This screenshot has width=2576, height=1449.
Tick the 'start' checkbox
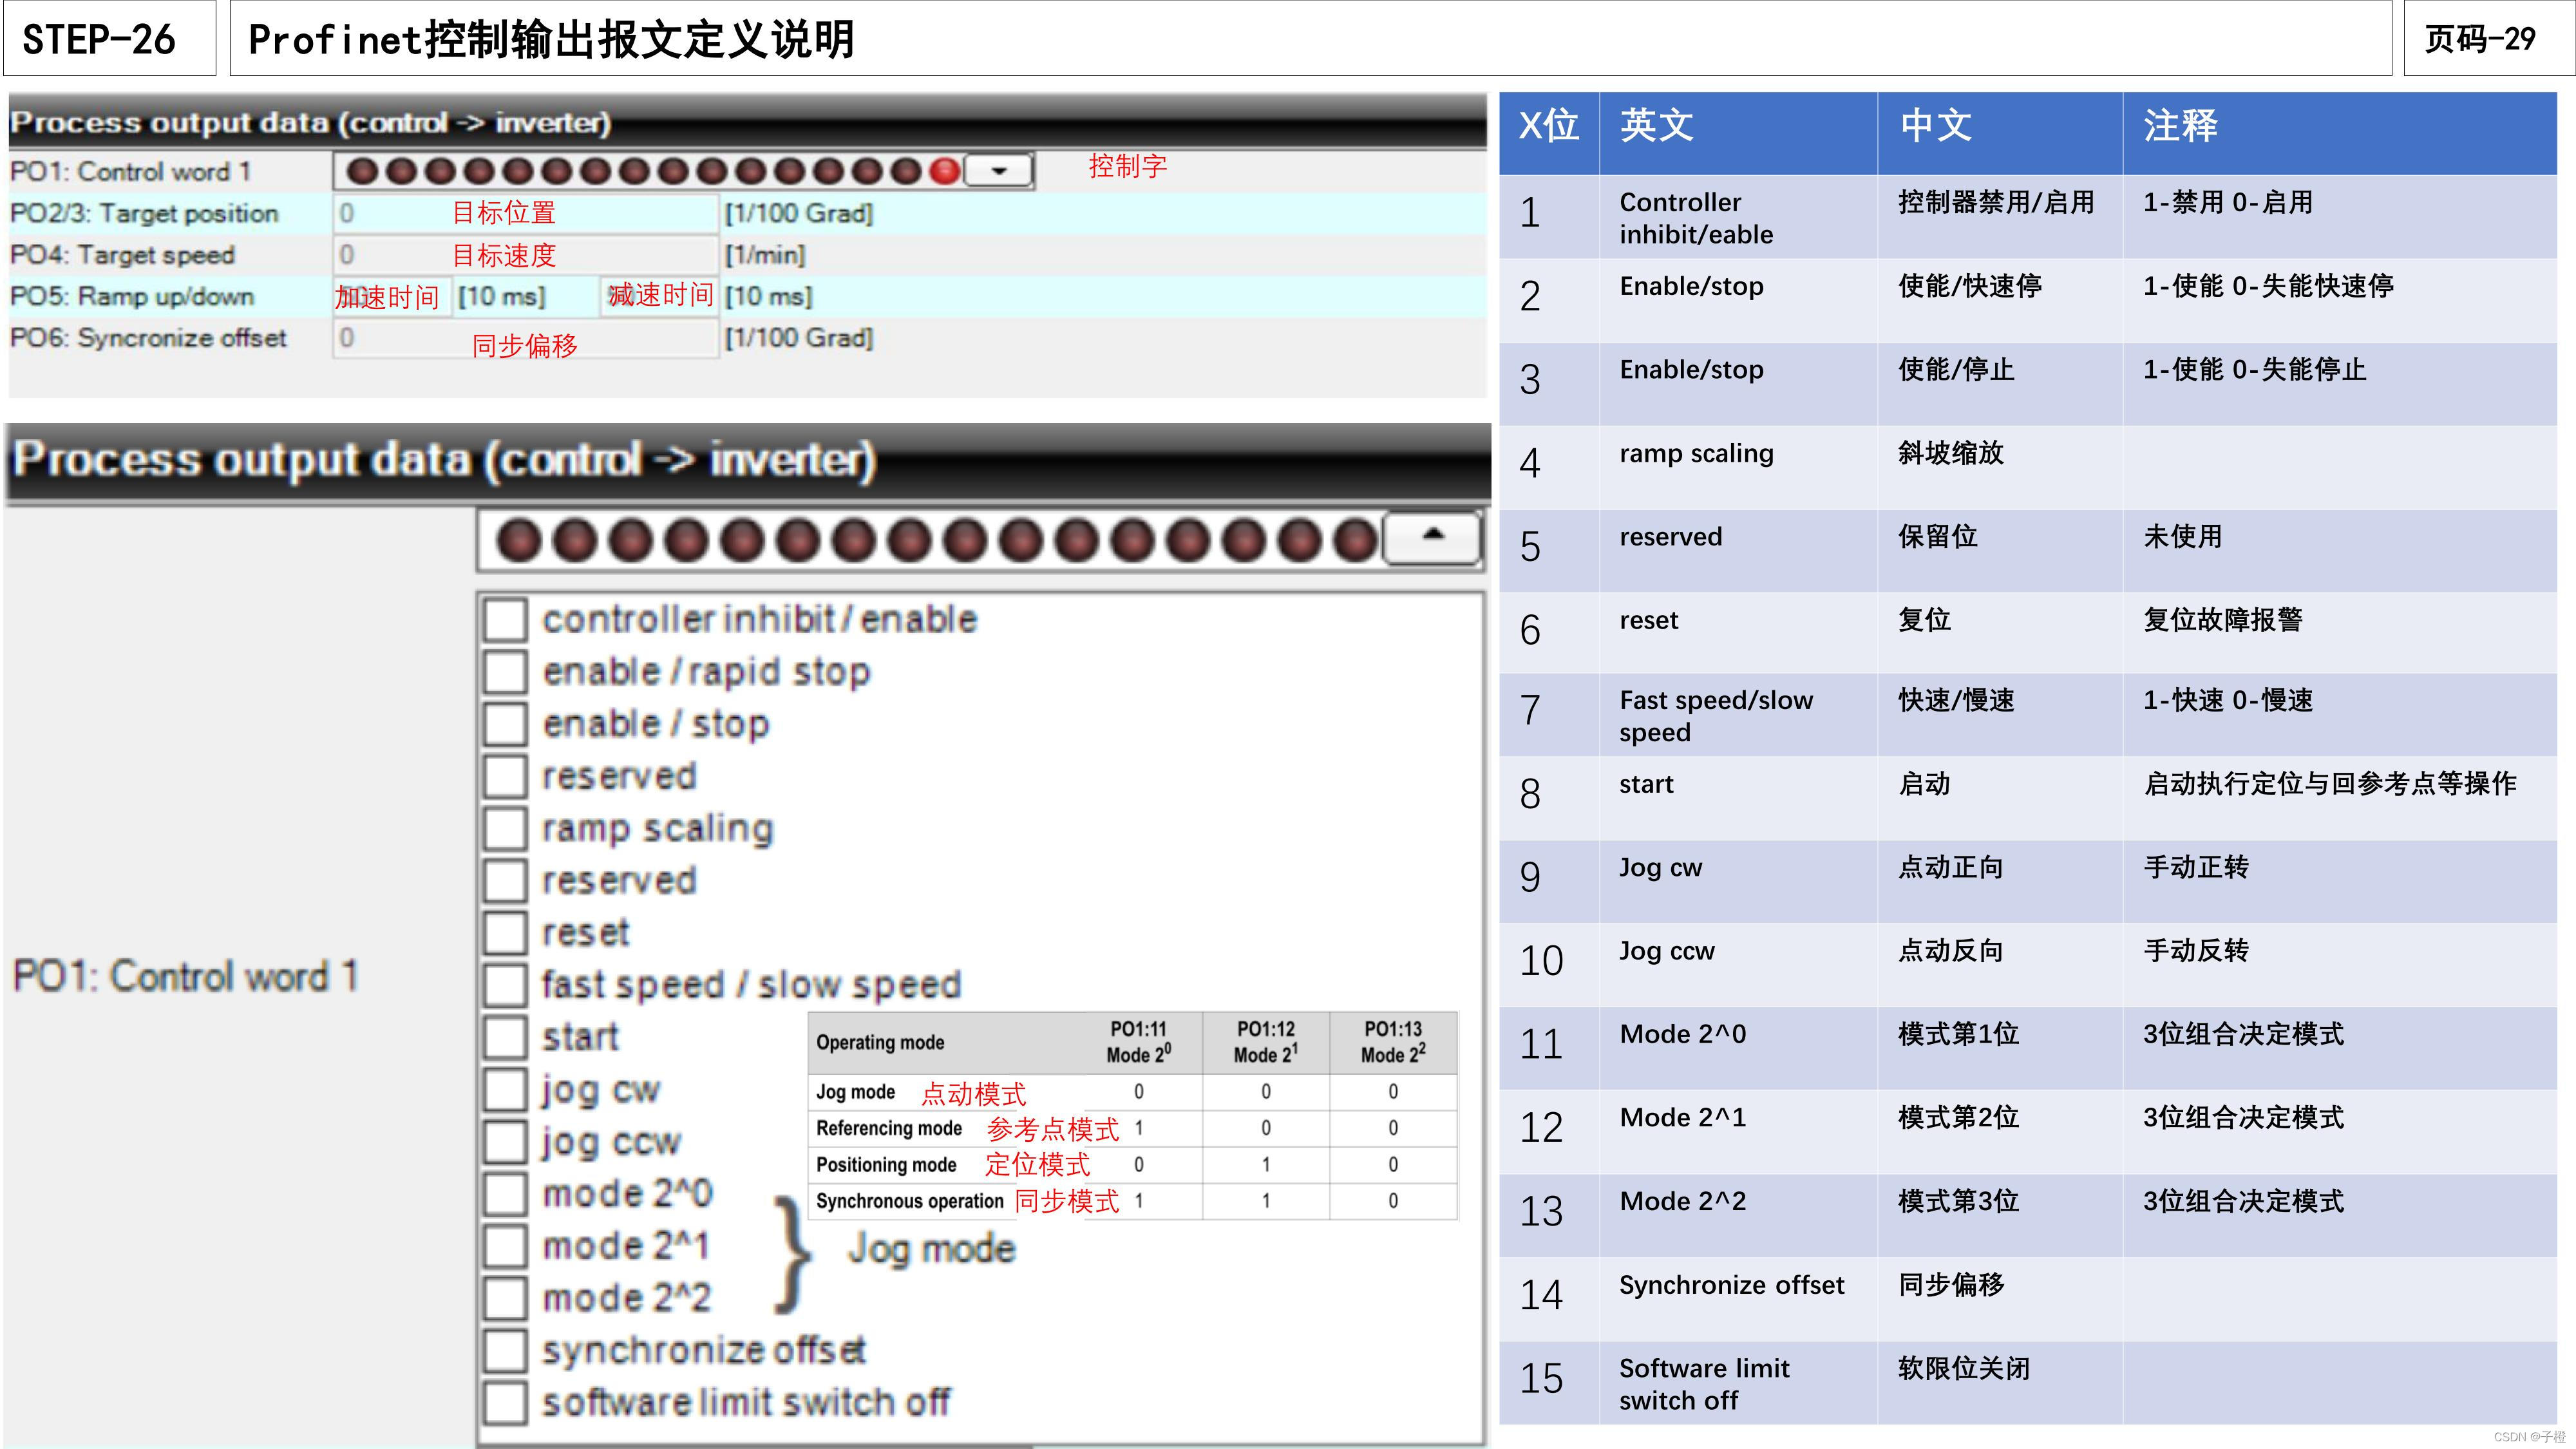[x=505, y=1037]
